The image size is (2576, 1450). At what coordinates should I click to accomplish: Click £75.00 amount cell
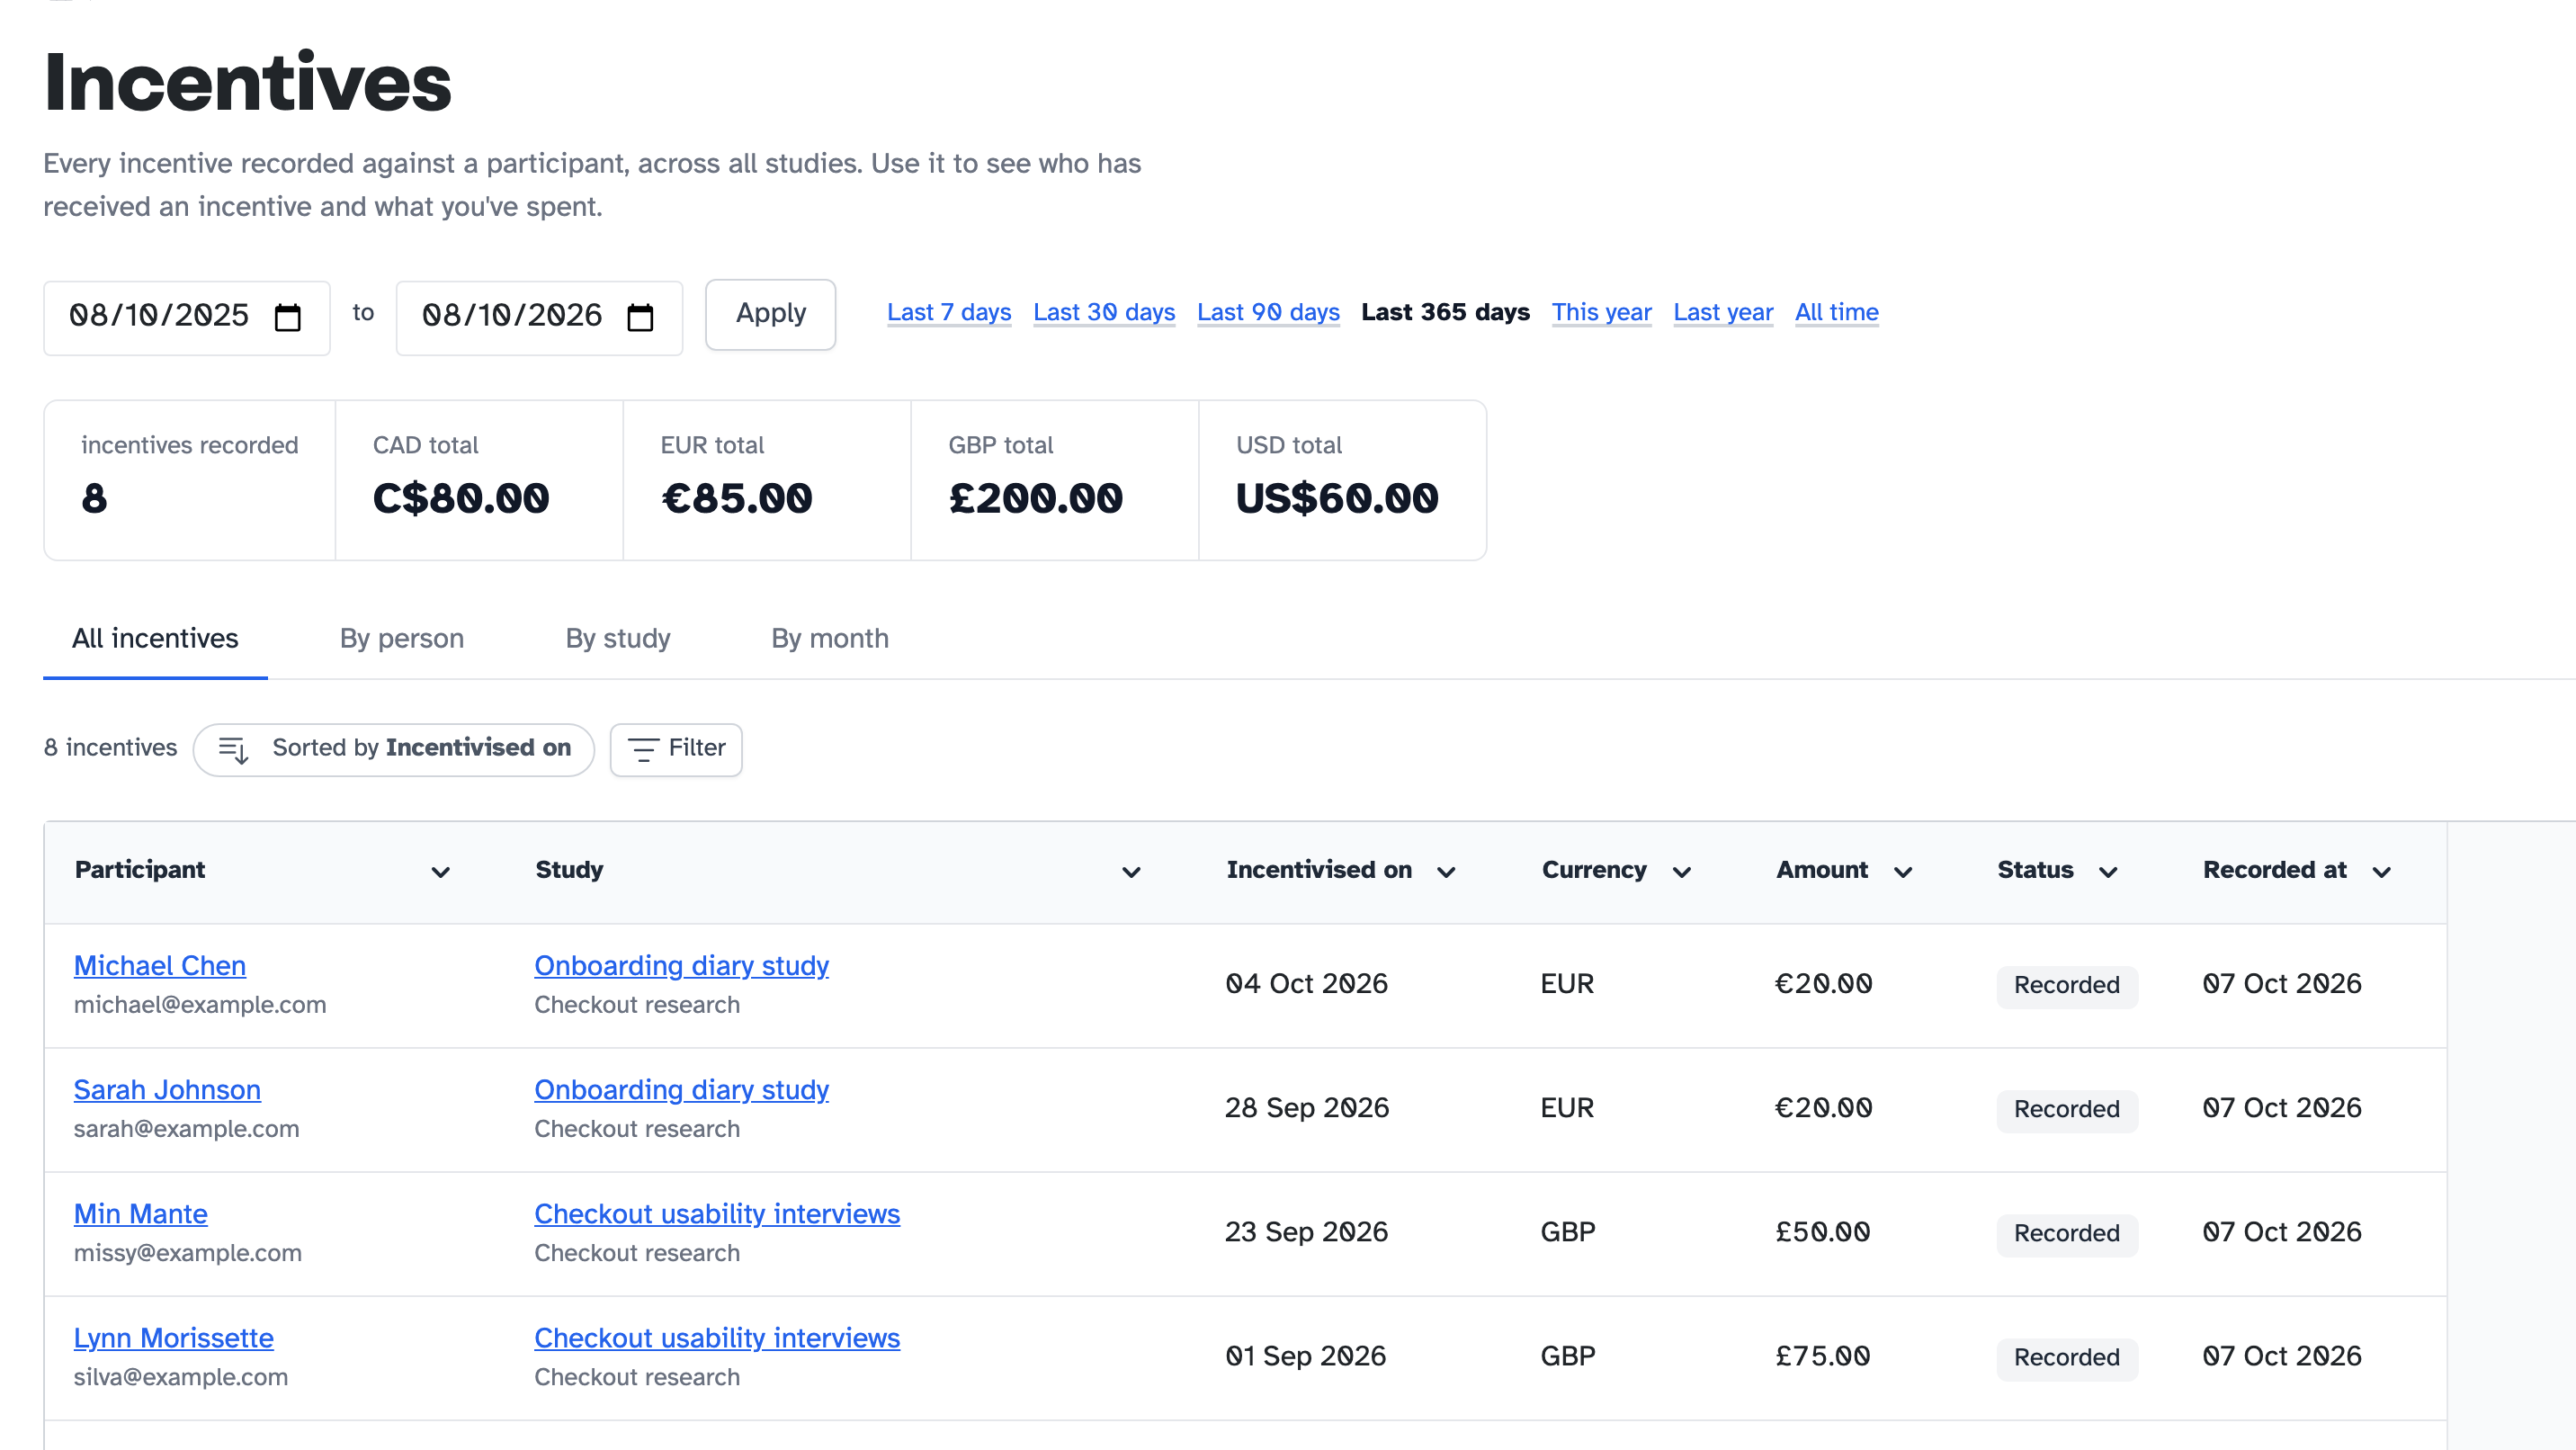[1823, 1356]
